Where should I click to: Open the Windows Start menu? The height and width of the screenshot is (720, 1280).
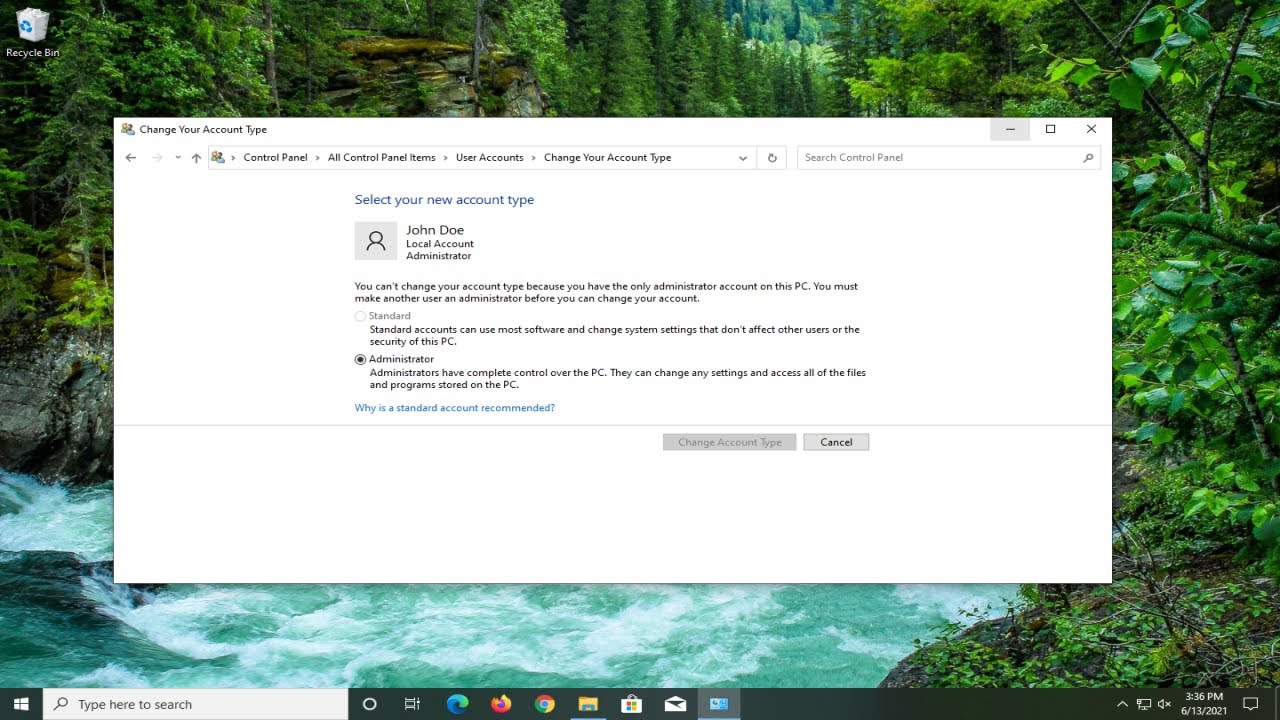click(21, 704)
